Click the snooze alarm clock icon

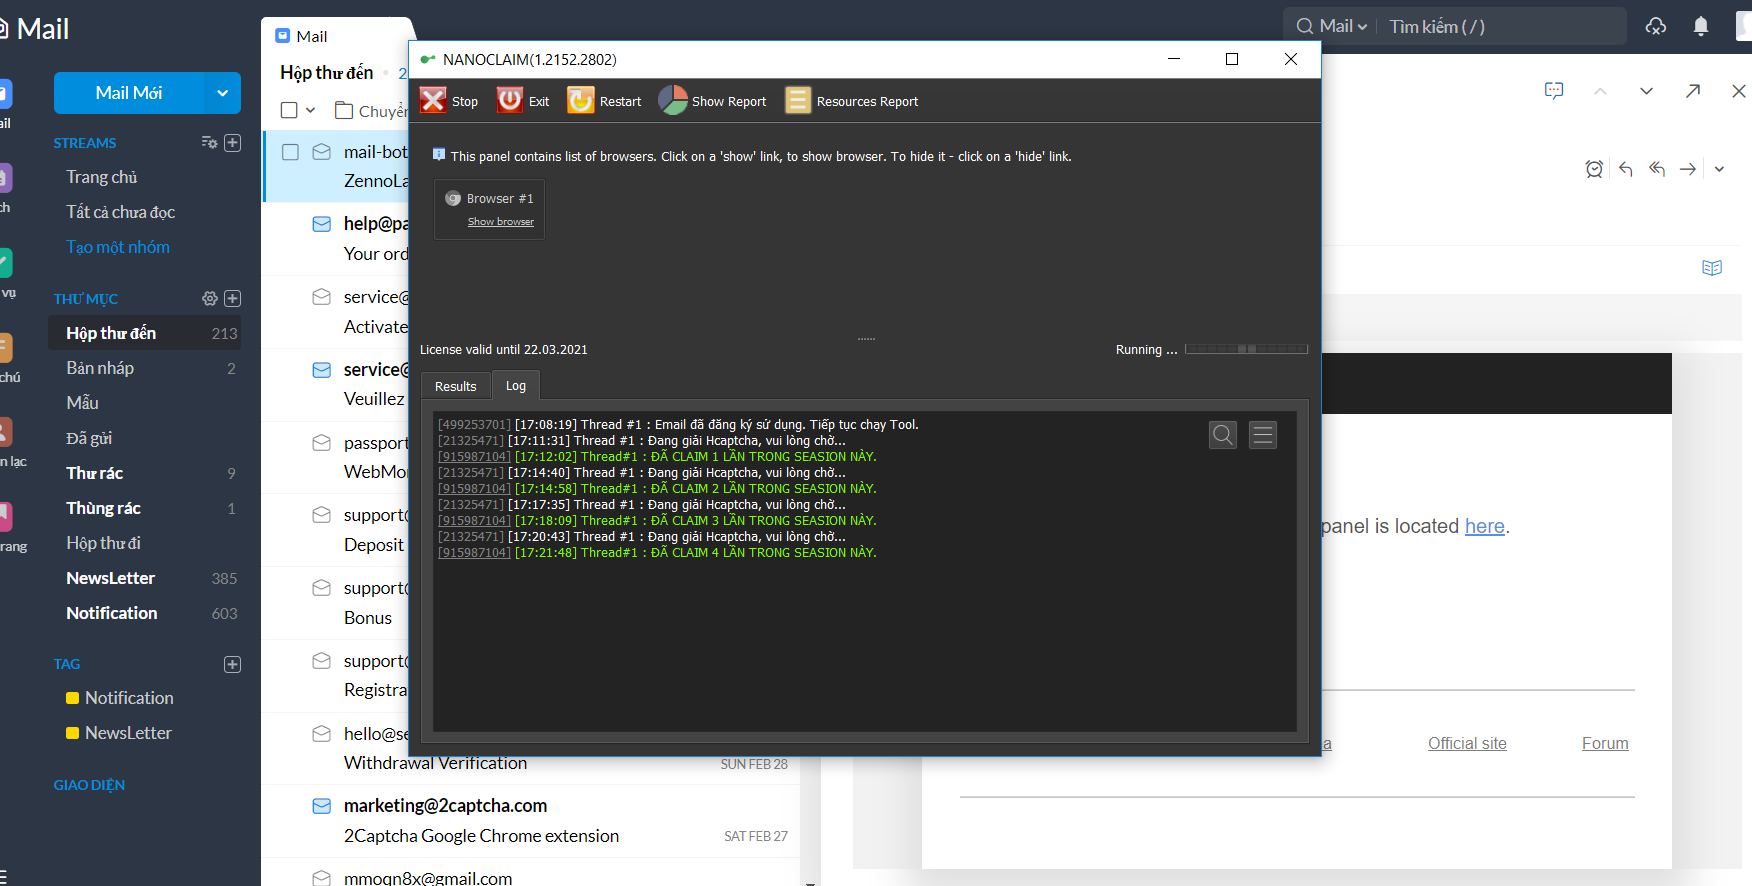point(1594,169)
